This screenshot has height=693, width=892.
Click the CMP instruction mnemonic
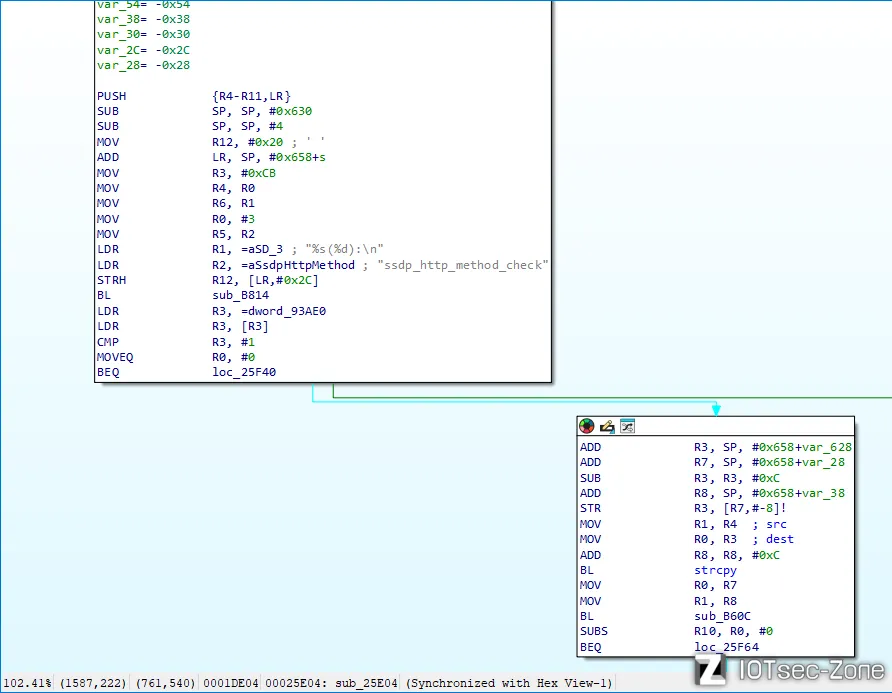click(108, 342)
